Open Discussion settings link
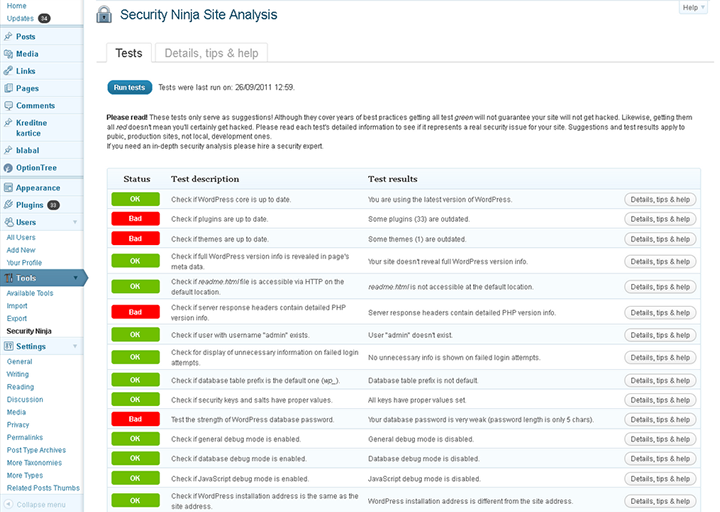This screenshot has height=512, width=720. point(25,399)
